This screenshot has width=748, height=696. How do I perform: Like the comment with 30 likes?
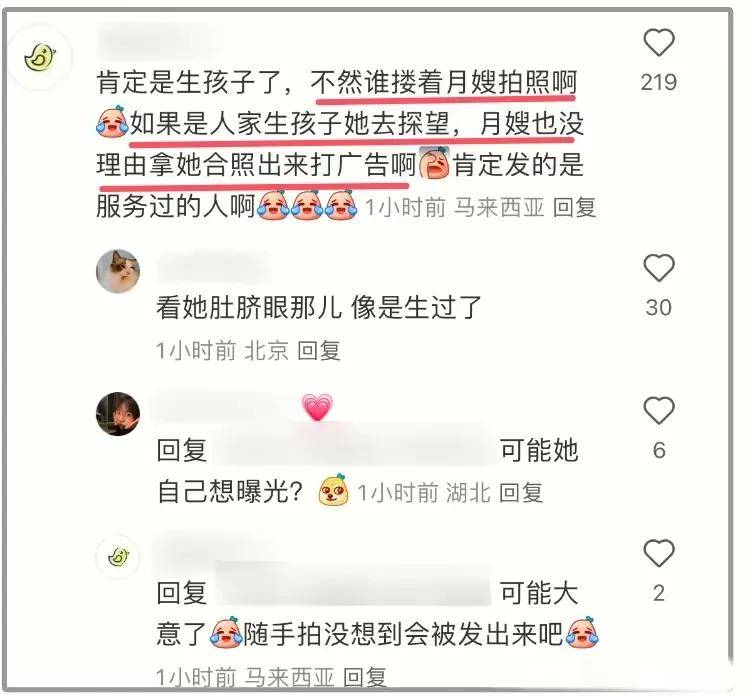(x=659, y=267)
